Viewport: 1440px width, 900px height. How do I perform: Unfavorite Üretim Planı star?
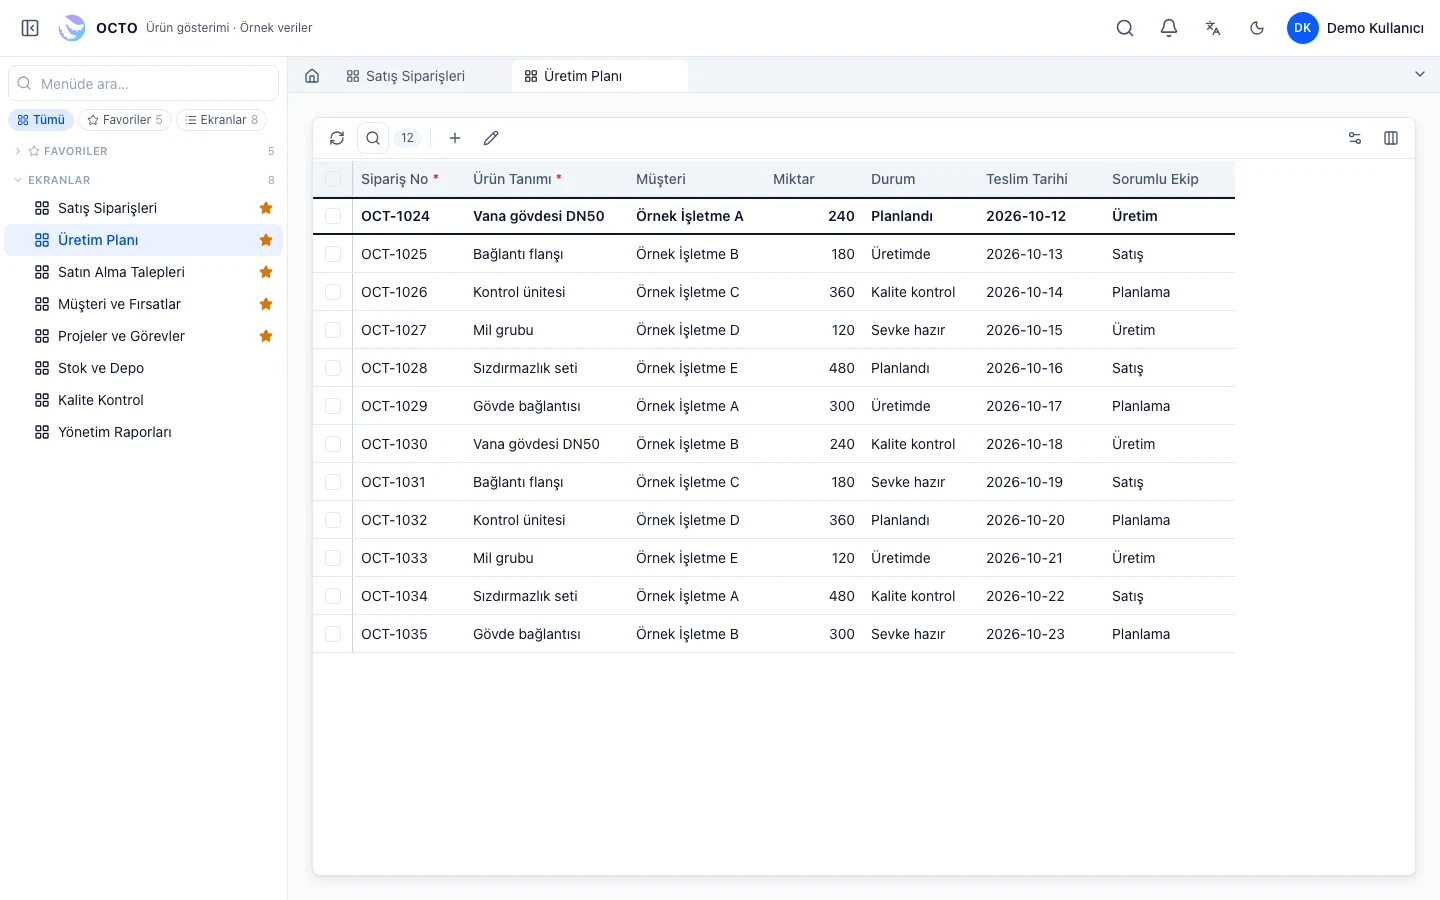pyautogui.click(x=266, y=240)
